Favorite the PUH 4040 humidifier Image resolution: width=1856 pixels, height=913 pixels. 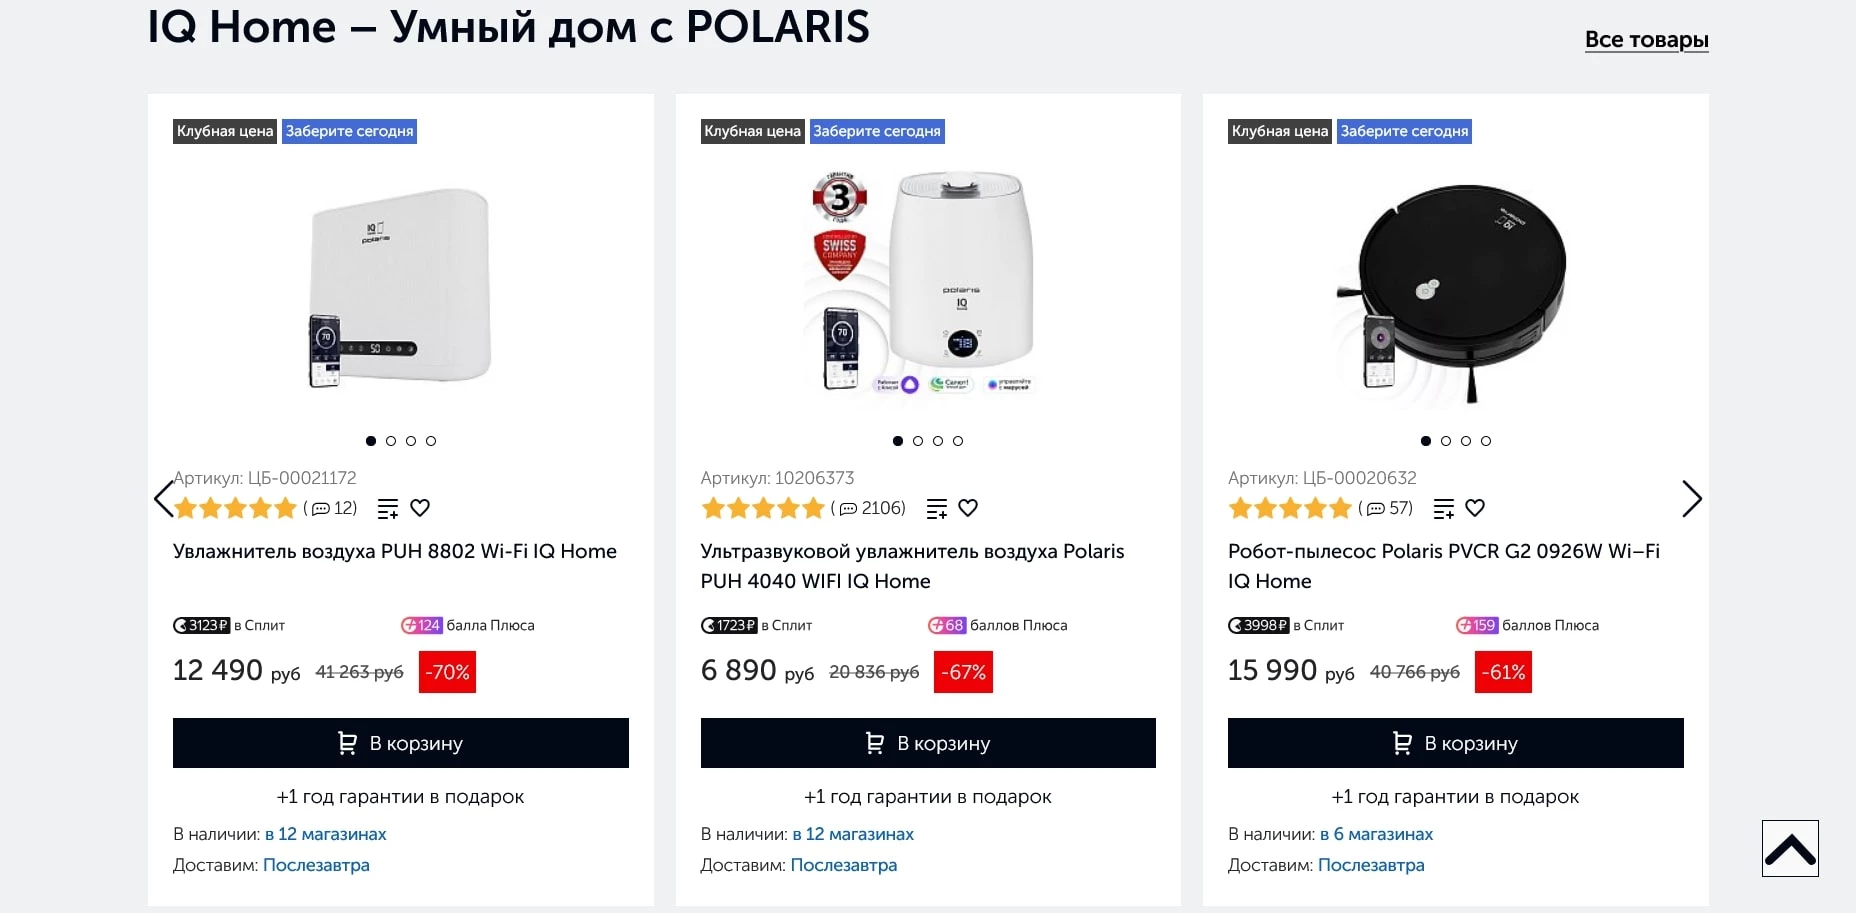(968, 508)
